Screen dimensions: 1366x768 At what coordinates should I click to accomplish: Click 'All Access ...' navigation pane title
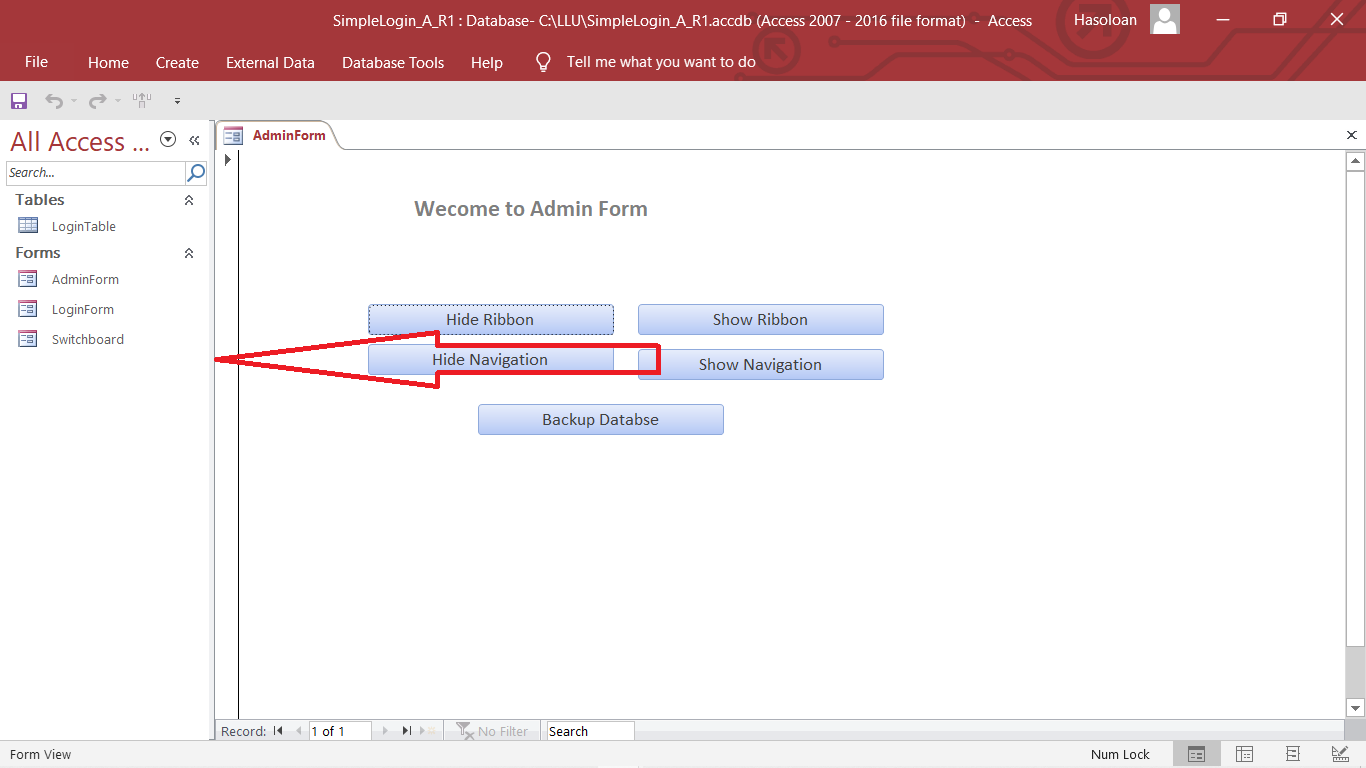pyautogui.click(x=80, y=142)
